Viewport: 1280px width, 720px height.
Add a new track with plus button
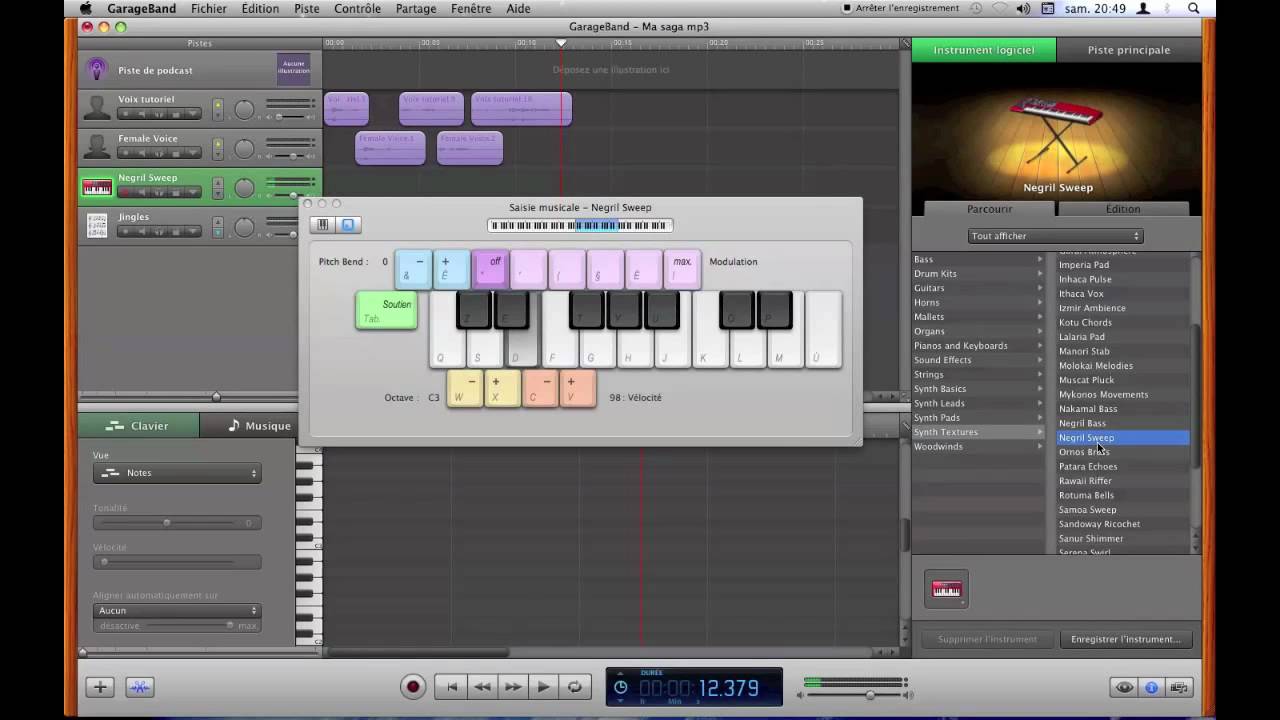[99, 687]
